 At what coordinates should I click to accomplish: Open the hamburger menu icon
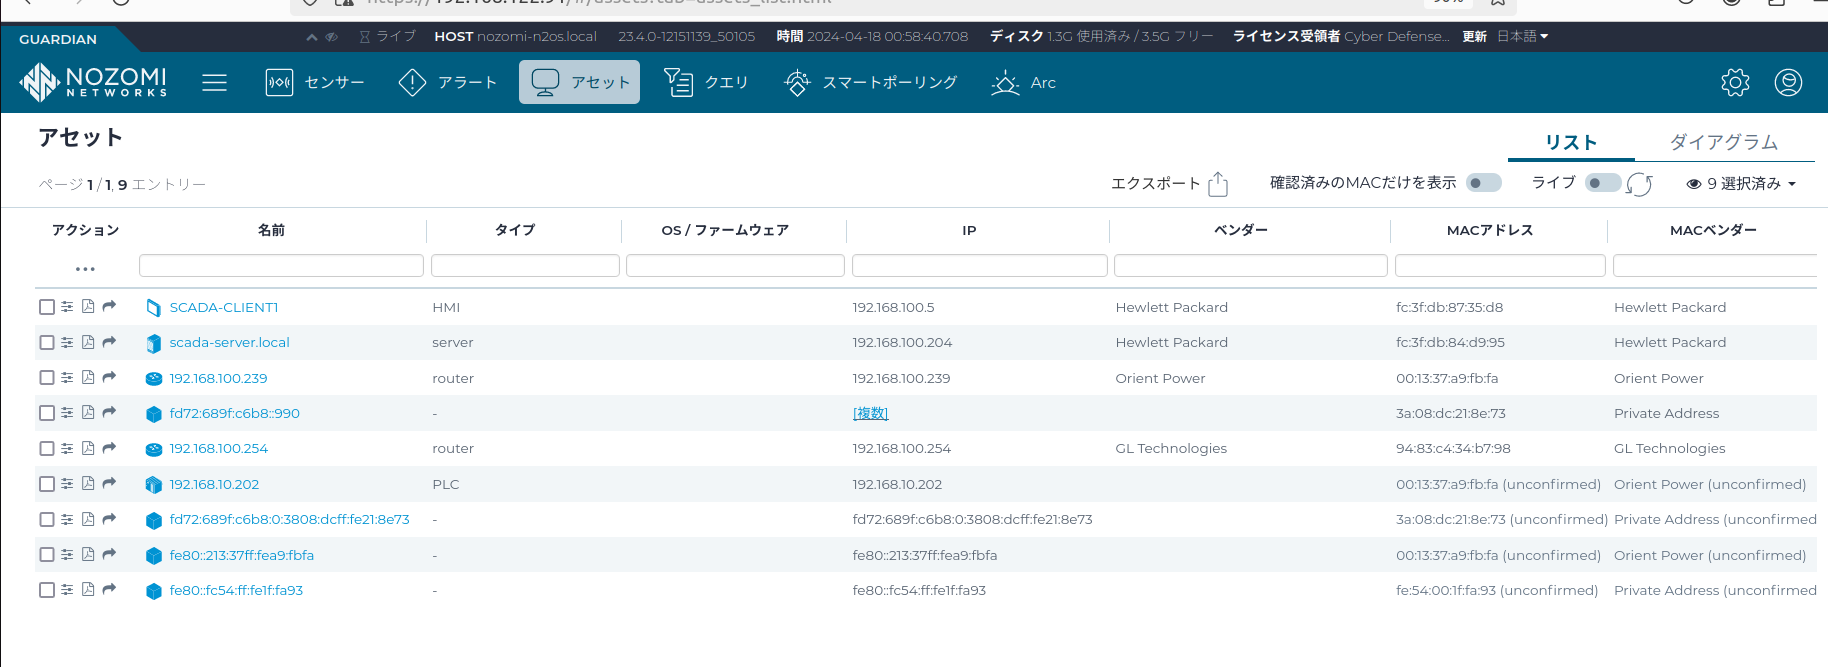(214, 82)
